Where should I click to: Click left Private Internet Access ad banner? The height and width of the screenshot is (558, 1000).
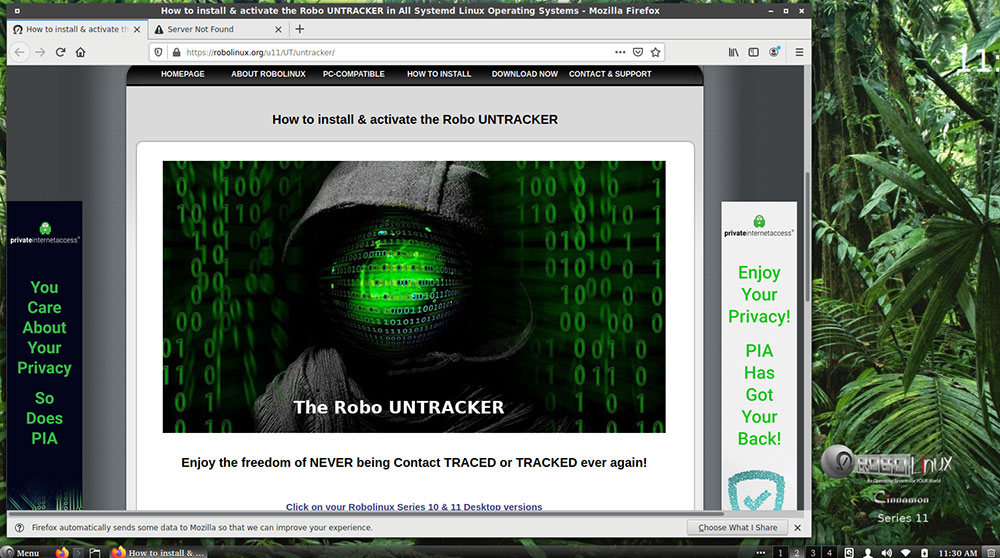pyautogui.click(x=45, y=355)
